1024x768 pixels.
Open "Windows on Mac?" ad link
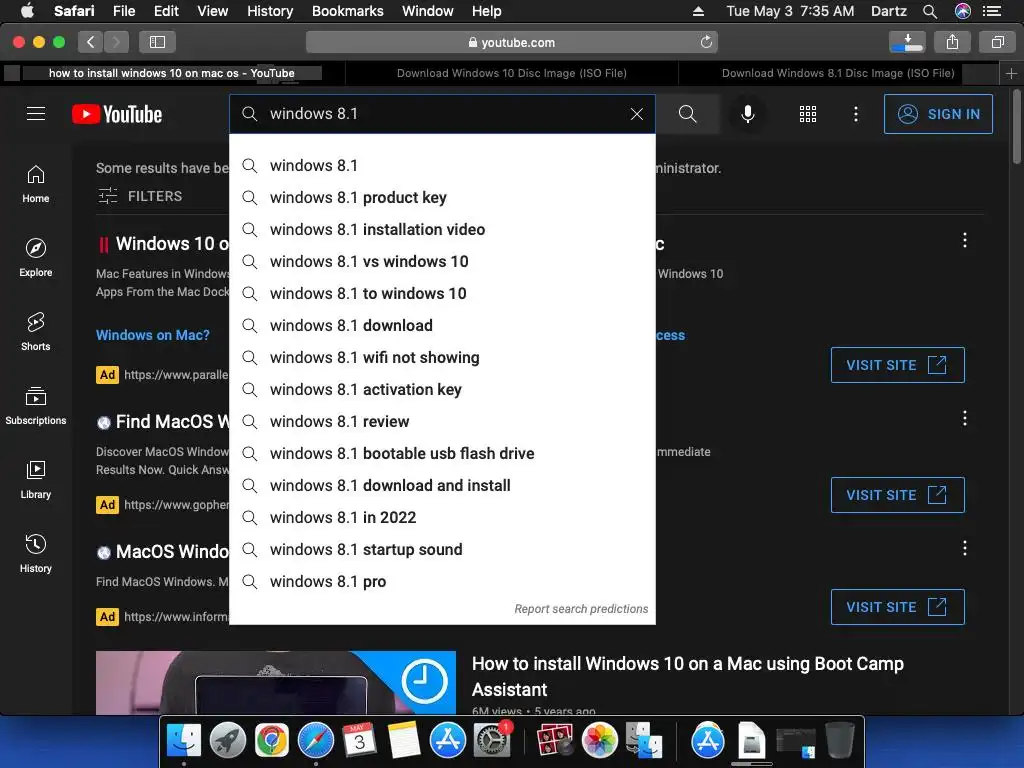(x=153, y=335)
